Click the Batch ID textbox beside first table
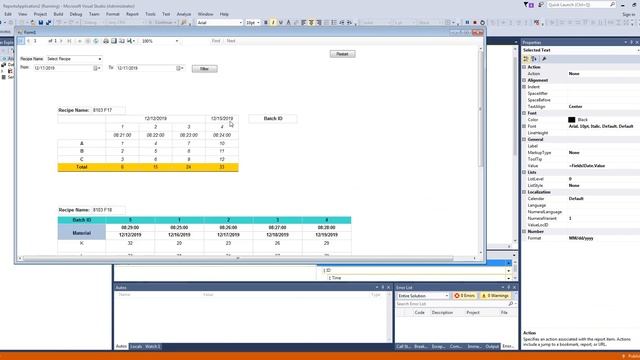Screen dimensions: 640x360 click(273, 118)
